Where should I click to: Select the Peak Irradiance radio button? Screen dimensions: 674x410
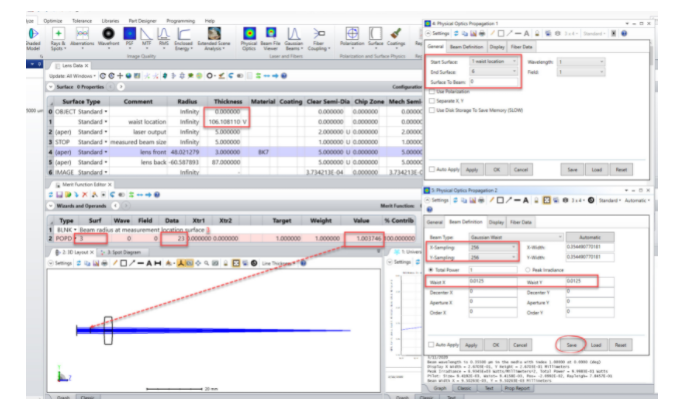(527, 270)
